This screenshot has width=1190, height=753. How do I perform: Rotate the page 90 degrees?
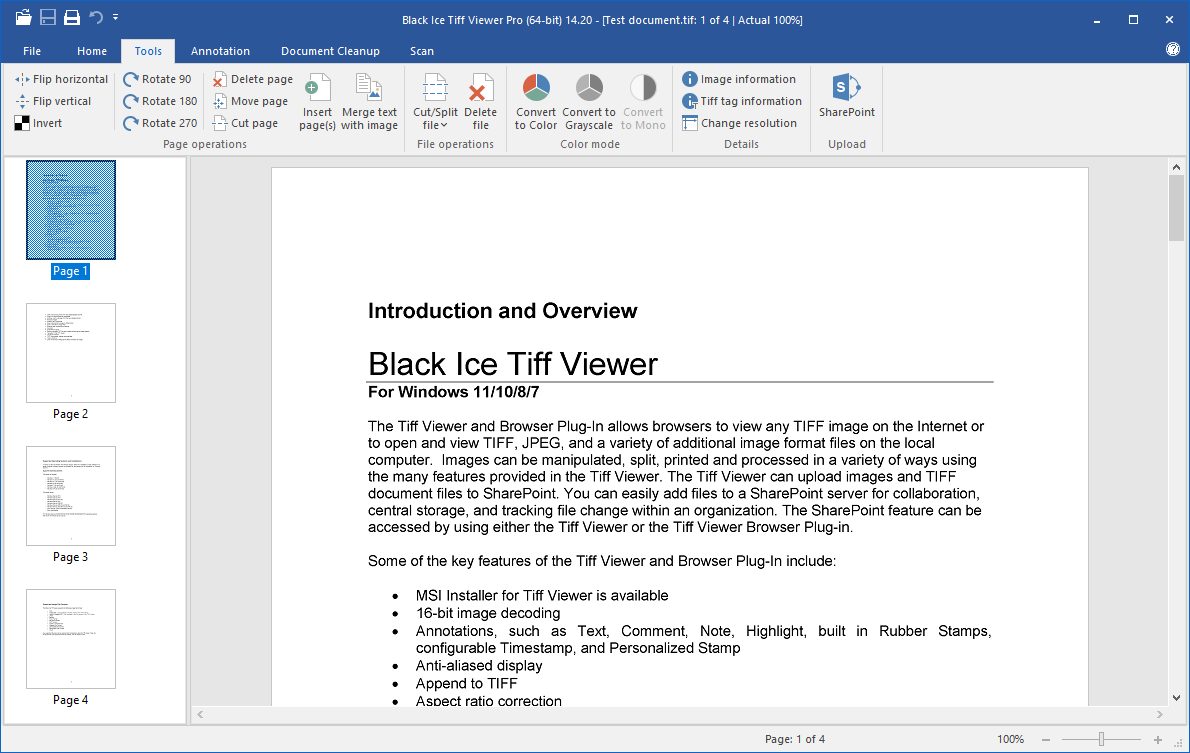tap(157, 79)
